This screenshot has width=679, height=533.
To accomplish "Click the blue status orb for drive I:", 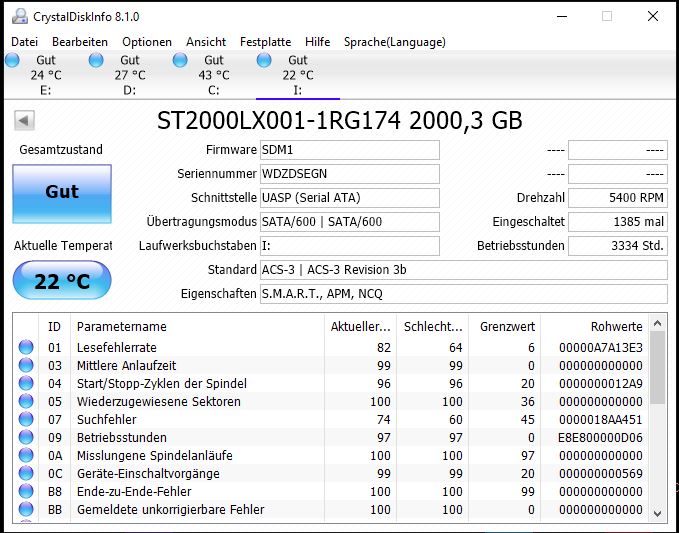I will 264,60.
